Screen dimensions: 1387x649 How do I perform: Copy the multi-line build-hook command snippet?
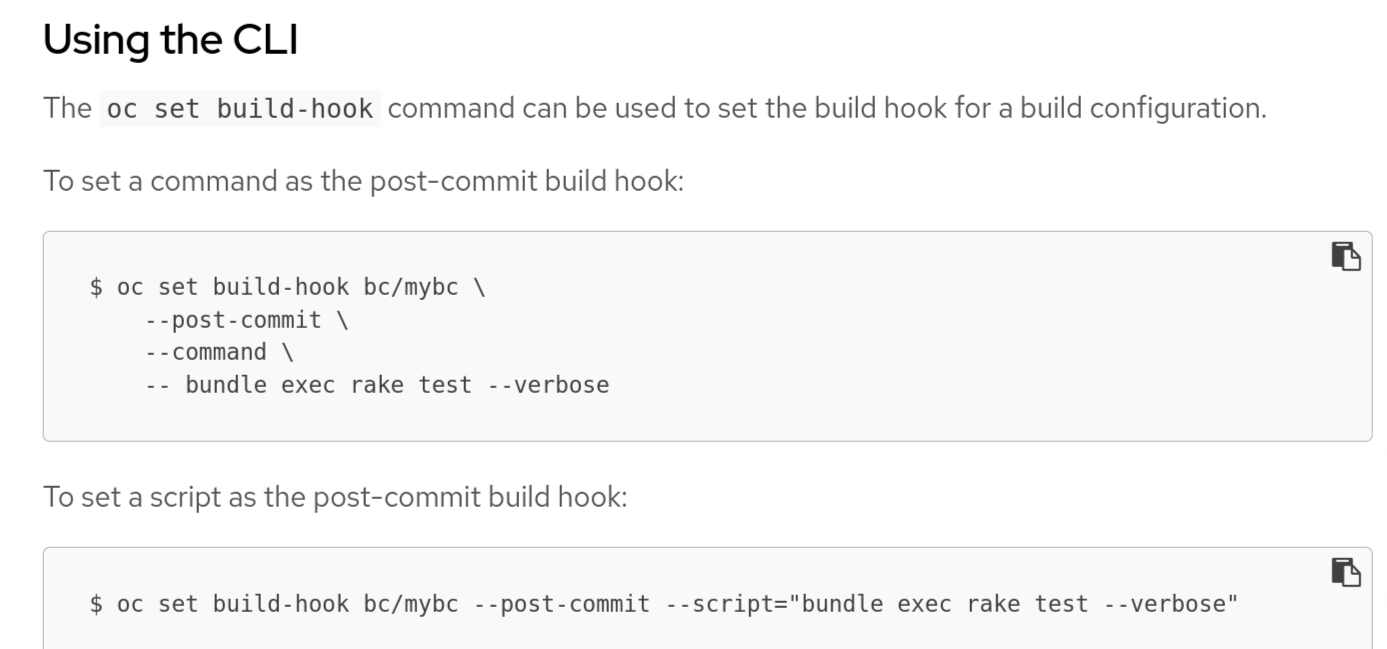point(1345,256)
